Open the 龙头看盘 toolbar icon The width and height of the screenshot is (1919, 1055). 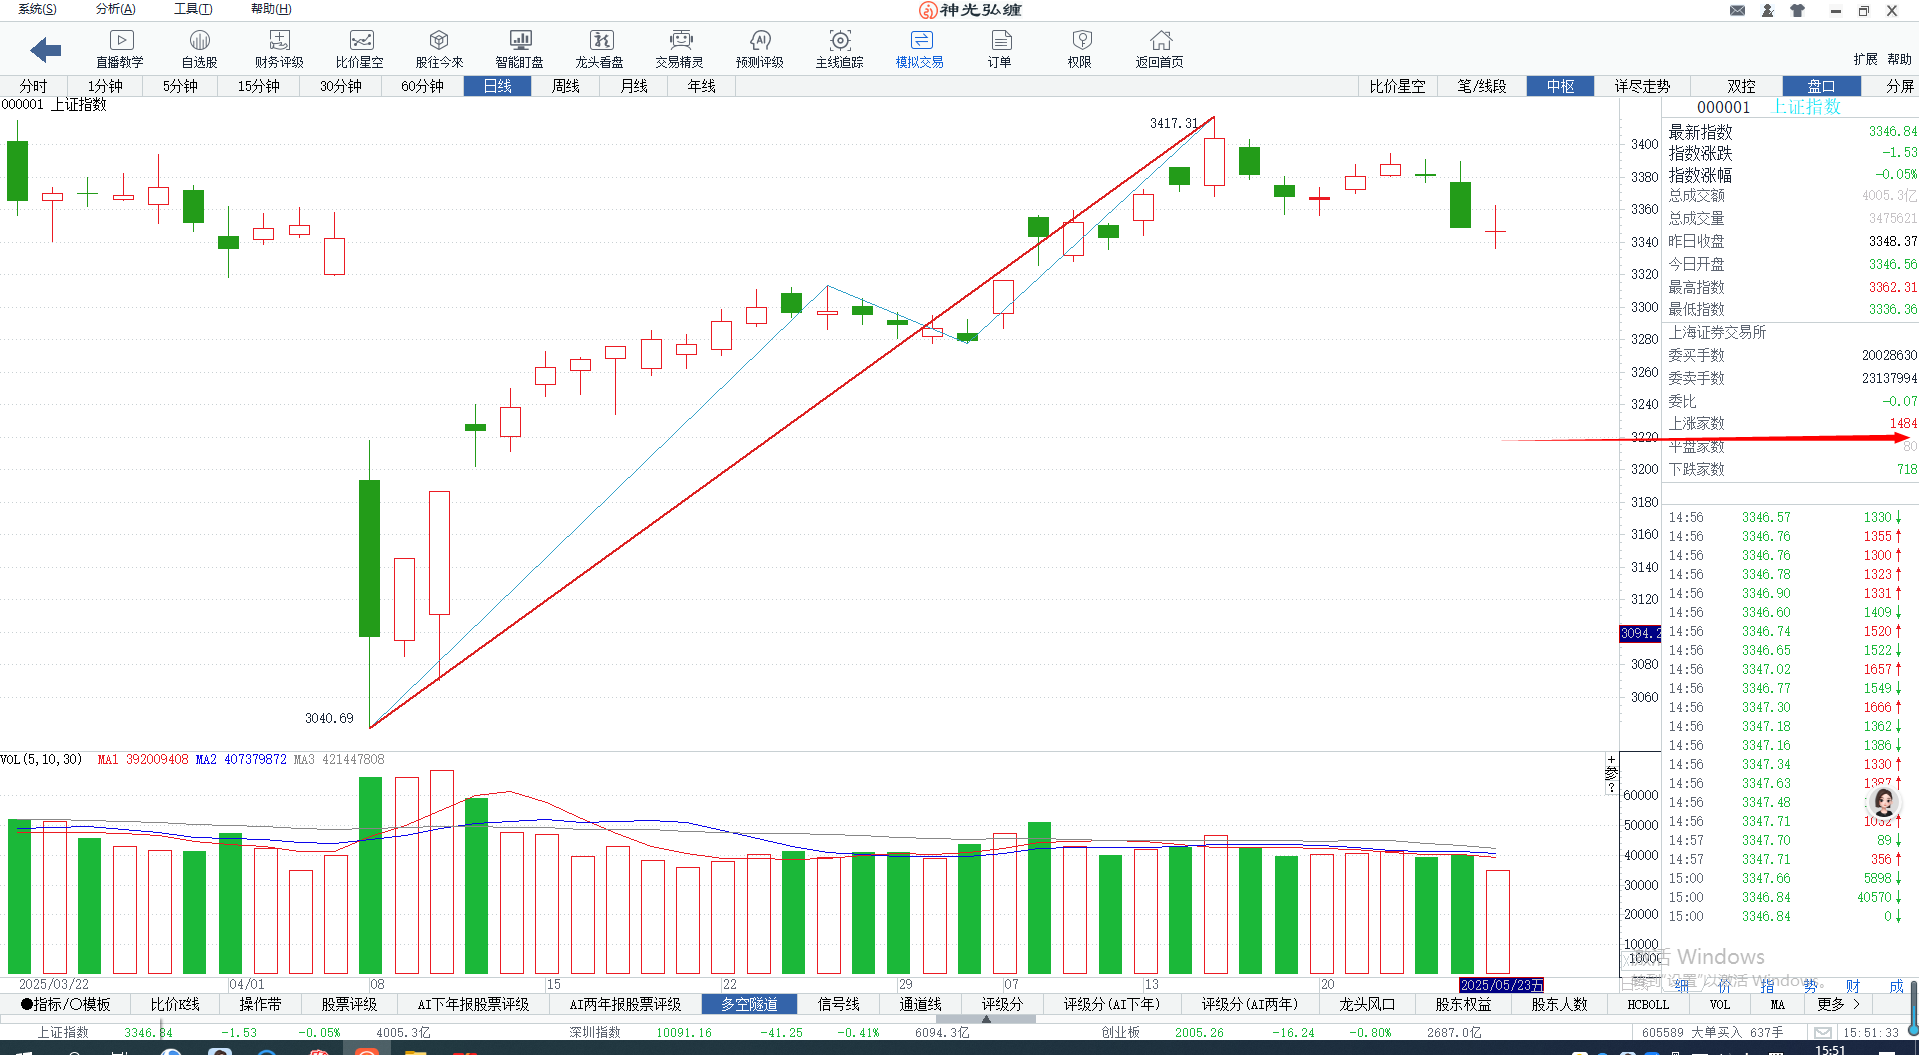pos(599,48)
